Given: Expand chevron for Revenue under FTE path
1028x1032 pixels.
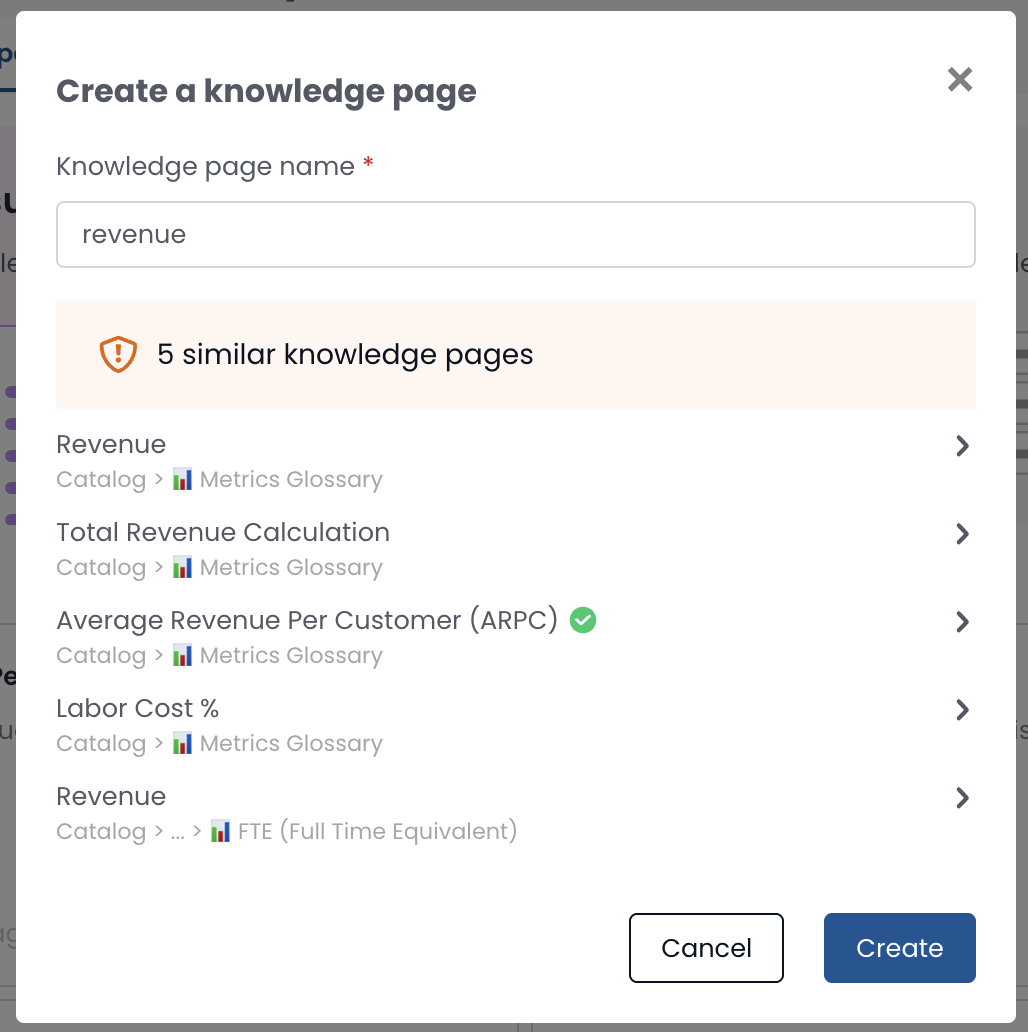Looking at the screenshot, I should click(x=962, y=798).
